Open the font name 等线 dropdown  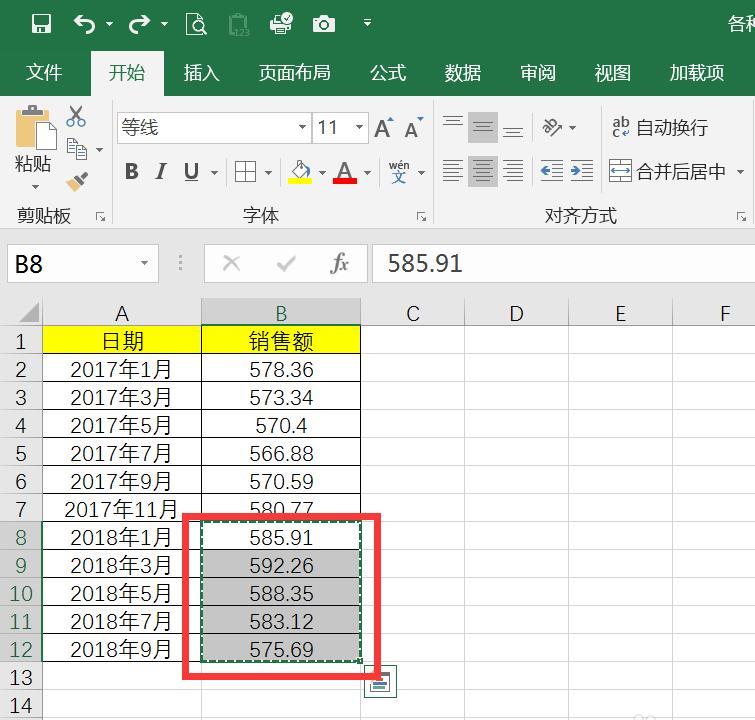pyautogui.click(x=302, y=128)
